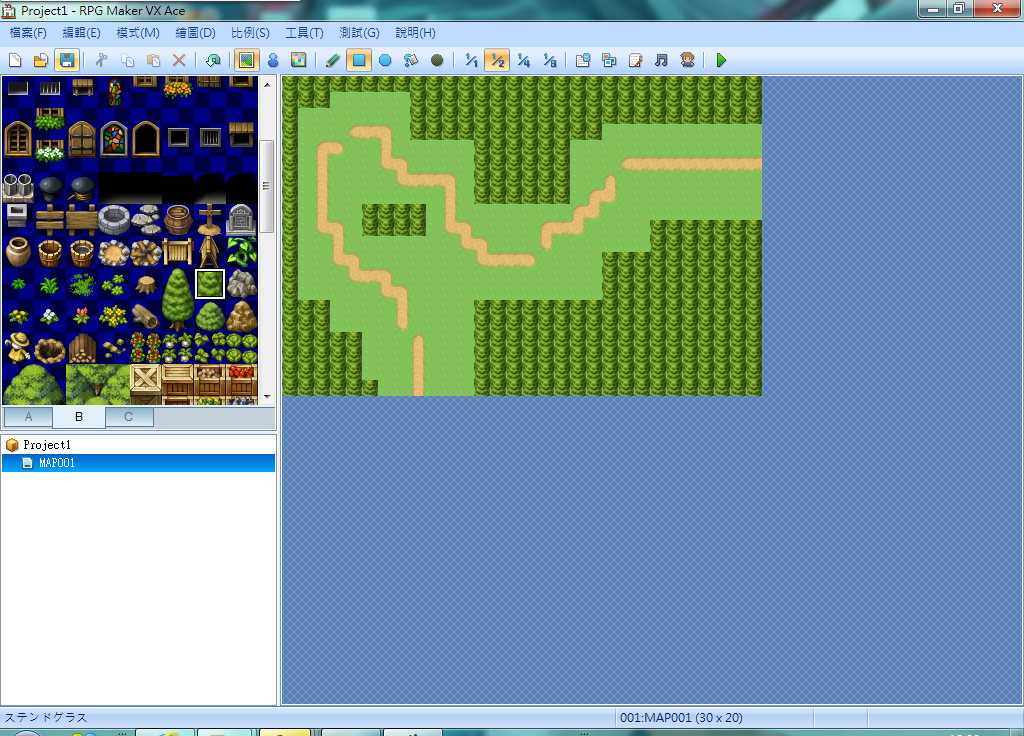Pick the clay pot tile
This screenshot has width=1024, height=736.
[x=18, y=251]
